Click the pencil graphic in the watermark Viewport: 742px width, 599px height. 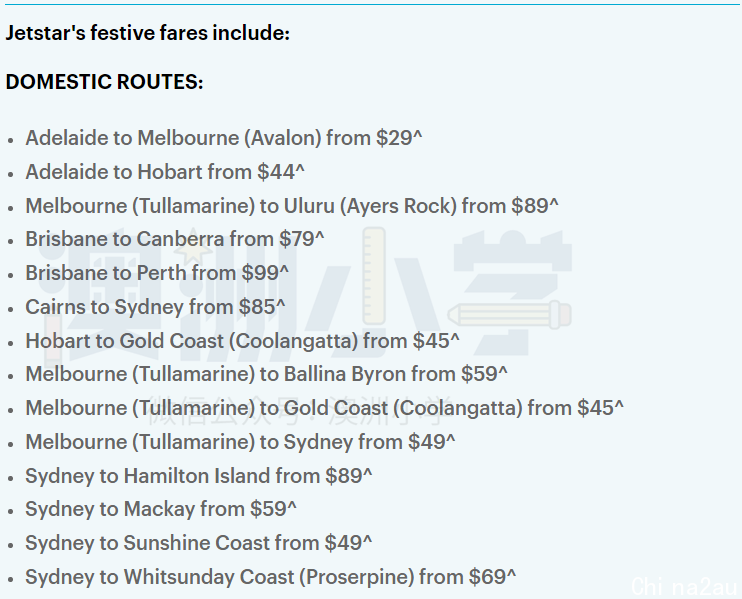(509, 315)
